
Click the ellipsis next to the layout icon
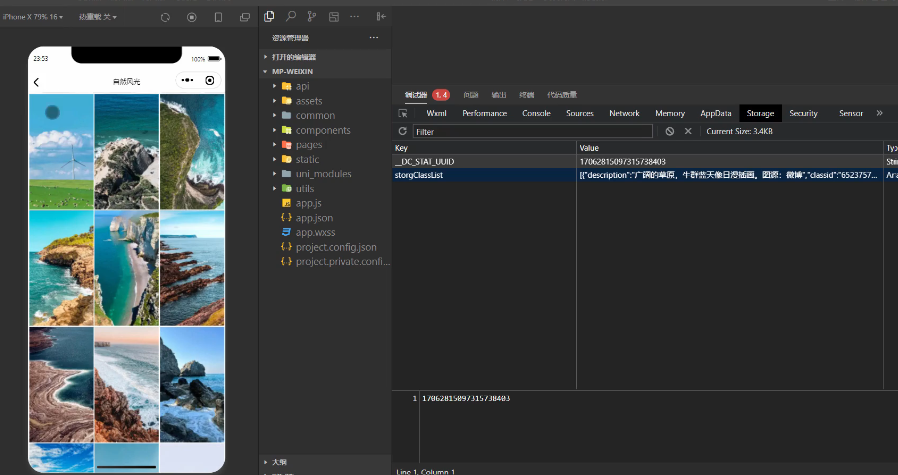click(x=355, y=17)
